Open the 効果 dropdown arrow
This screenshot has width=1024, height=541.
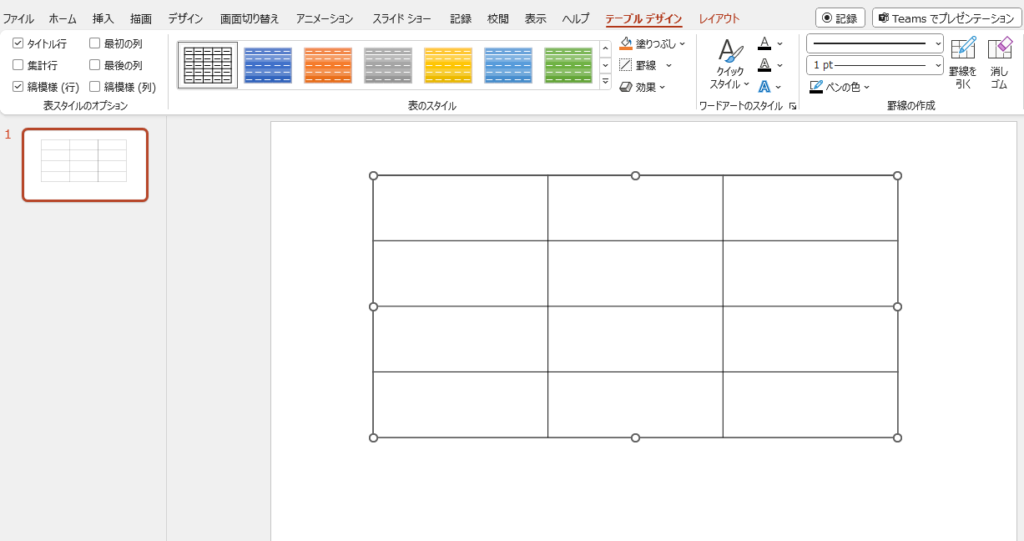click(x=662, y=87)
